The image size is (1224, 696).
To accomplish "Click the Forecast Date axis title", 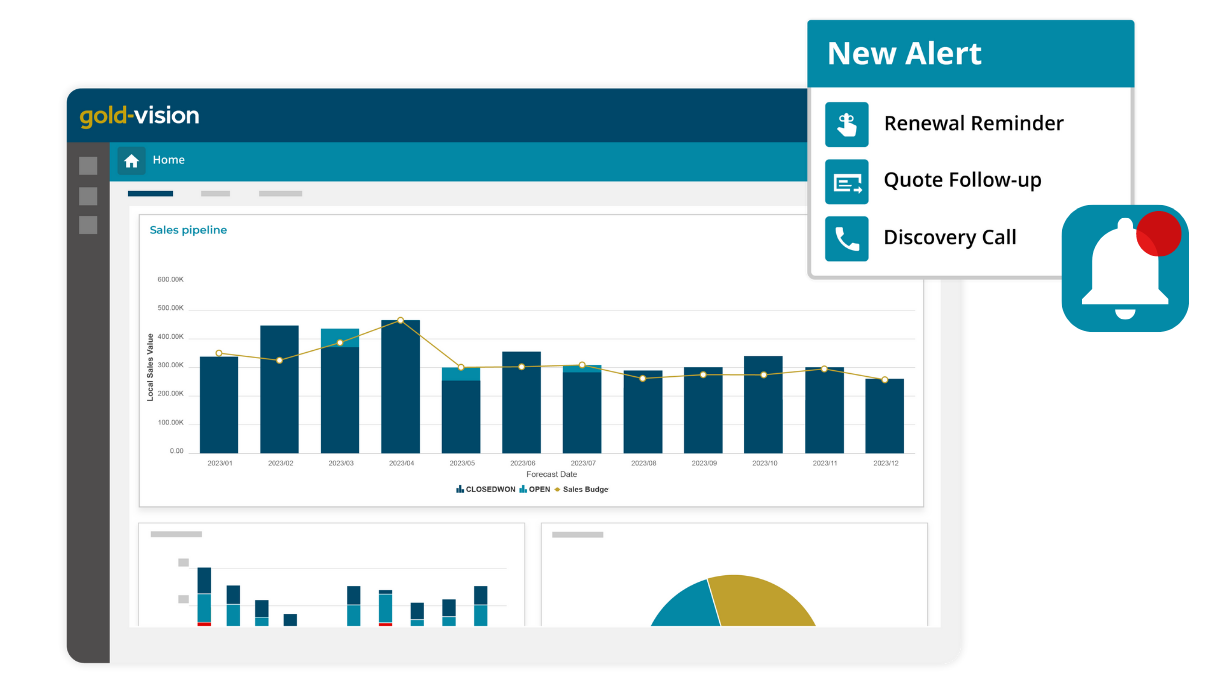I will 552,474.
